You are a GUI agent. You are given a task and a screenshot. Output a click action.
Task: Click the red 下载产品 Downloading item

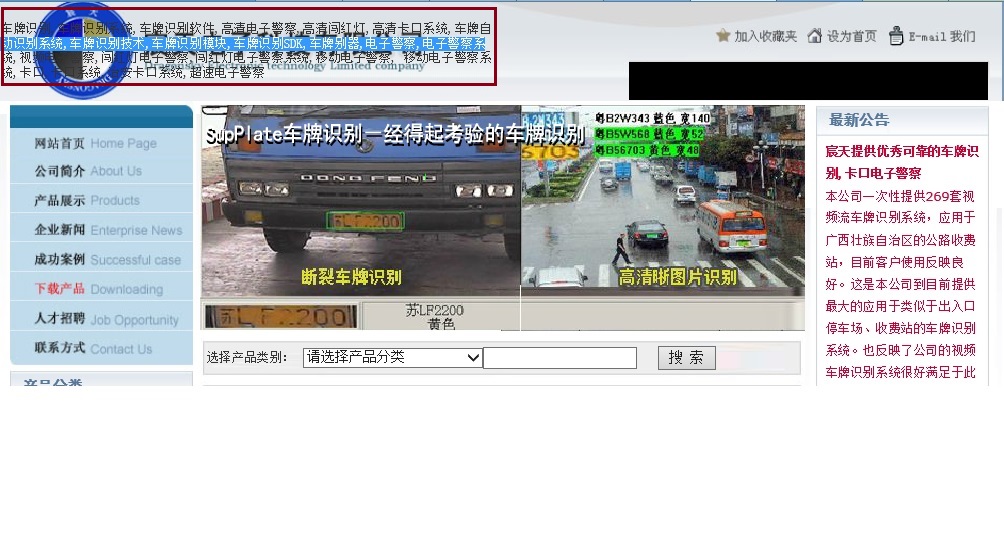click(99, 289)
